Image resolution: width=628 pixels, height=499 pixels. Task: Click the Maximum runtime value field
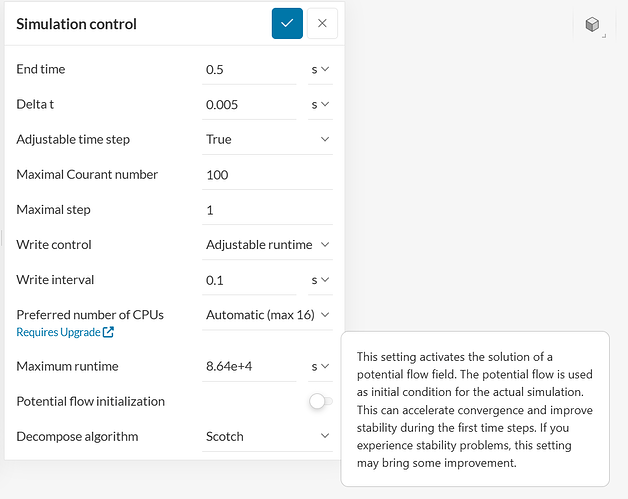[x=248, y=366]
